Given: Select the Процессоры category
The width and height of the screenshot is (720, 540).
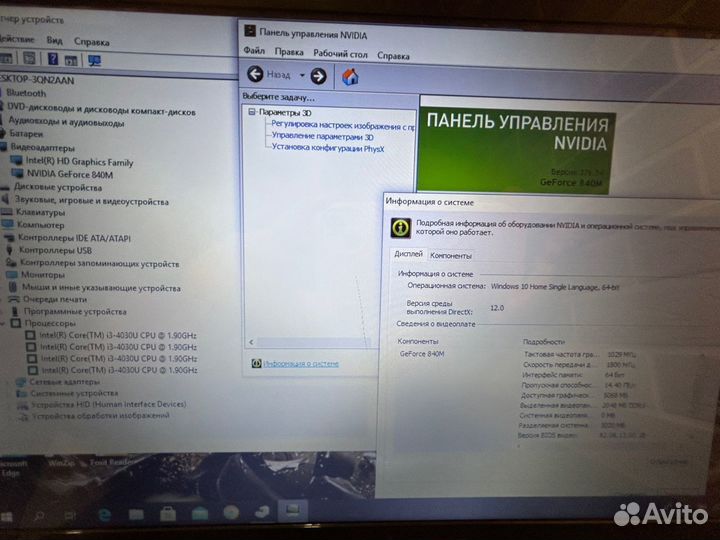Looking at the screenshot, I should [x=50, y=323].
